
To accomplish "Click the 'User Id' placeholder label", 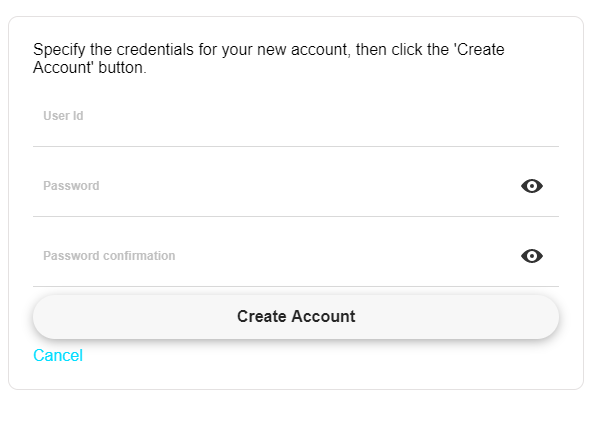I will click(x=63, y=116).
